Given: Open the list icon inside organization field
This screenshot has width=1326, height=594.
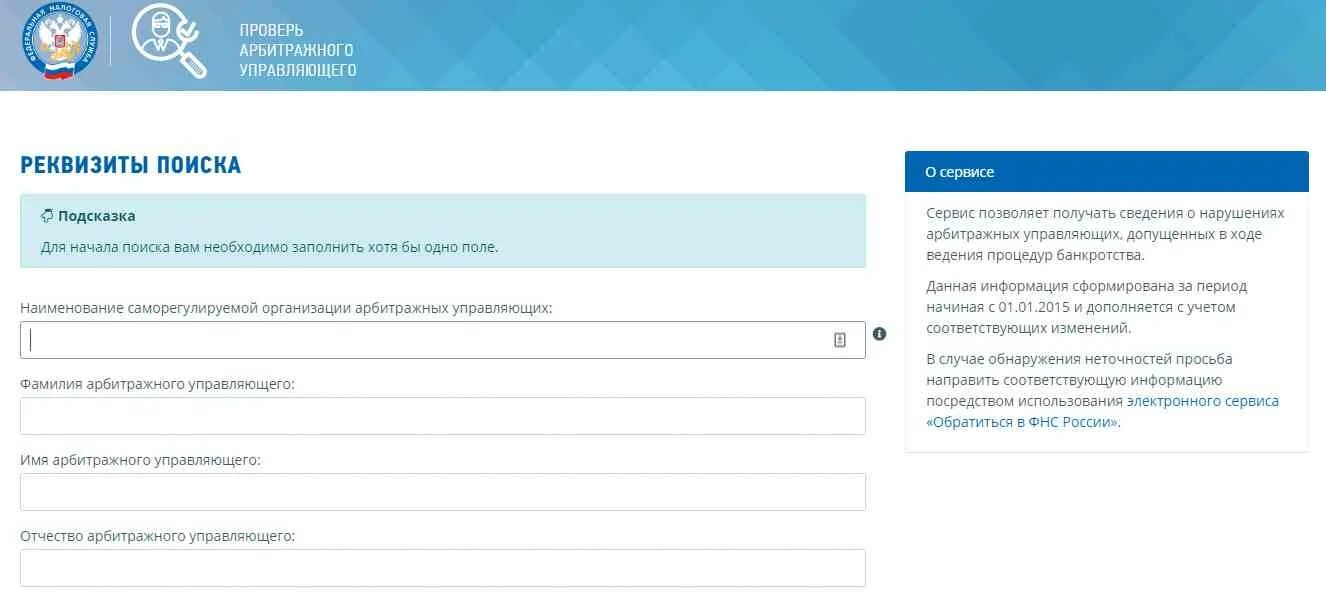Looking at the screenshot, I should pos(840,340).
